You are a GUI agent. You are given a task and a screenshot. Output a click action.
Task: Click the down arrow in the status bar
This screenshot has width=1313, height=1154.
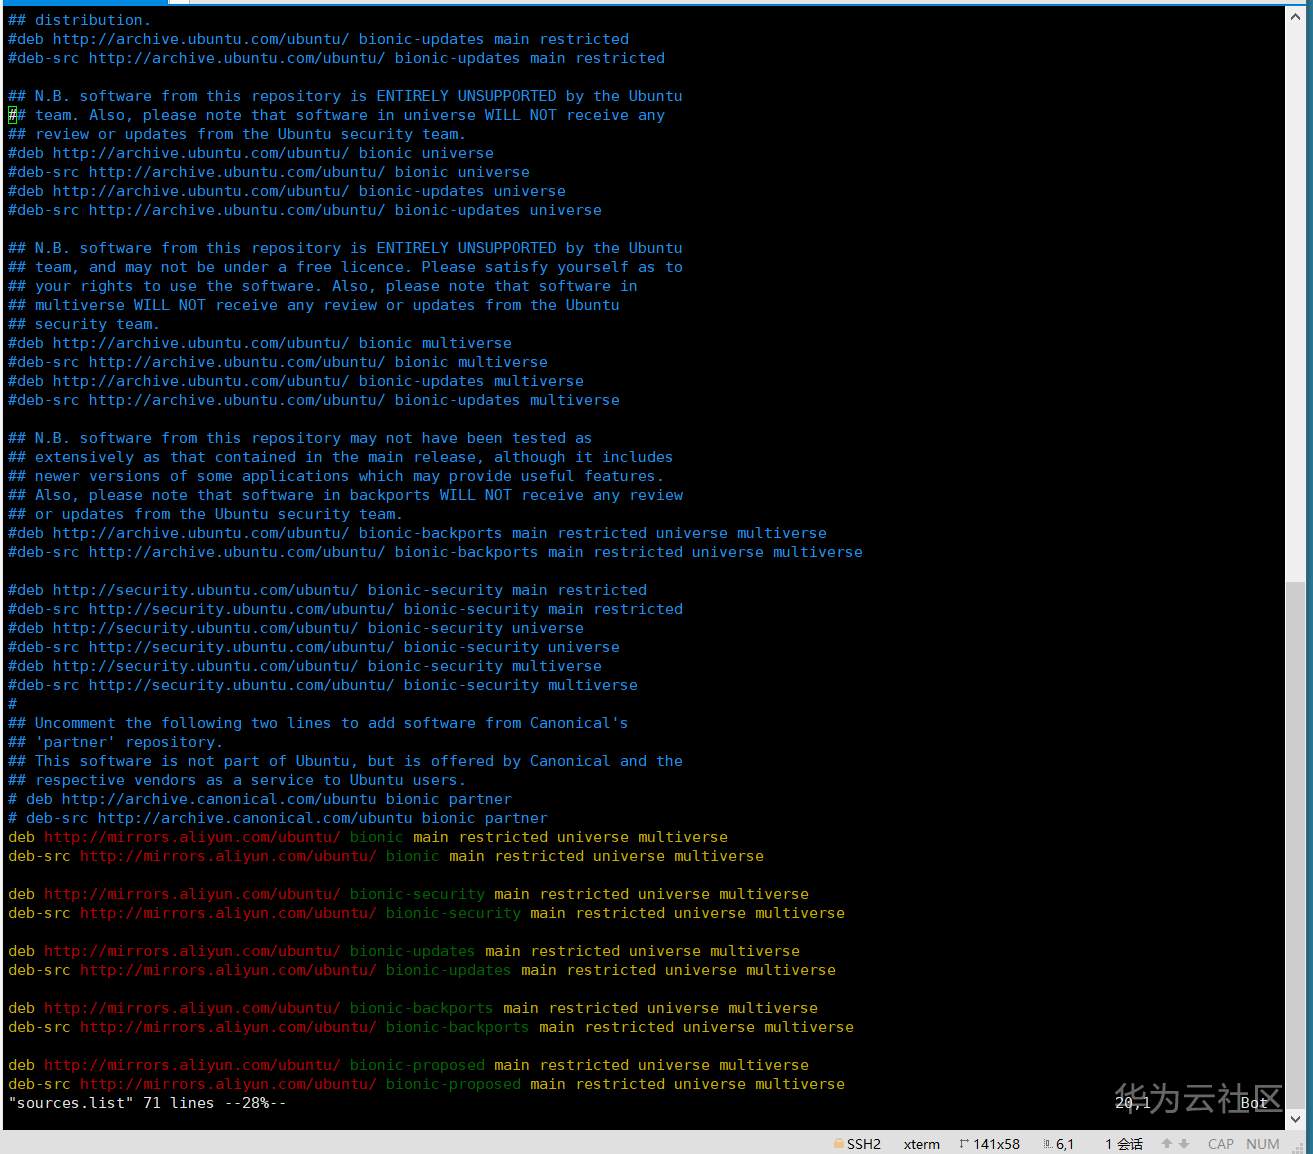coord(1184,1144)
